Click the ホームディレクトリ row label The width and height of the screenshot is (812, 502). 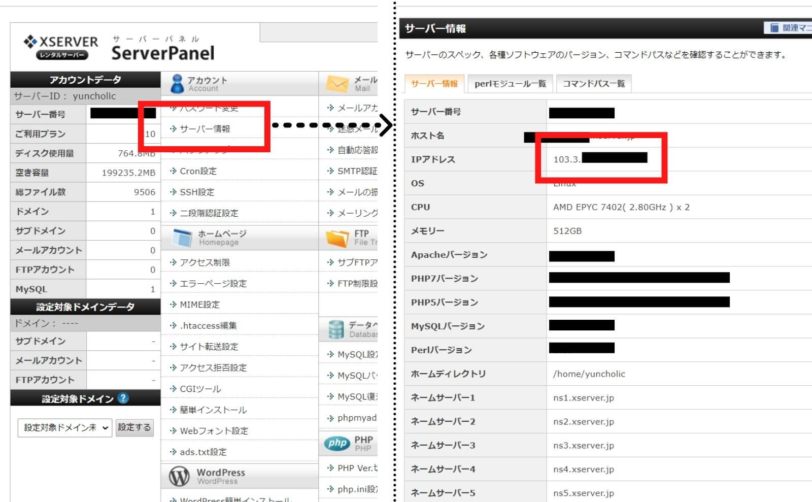[448, 374]
